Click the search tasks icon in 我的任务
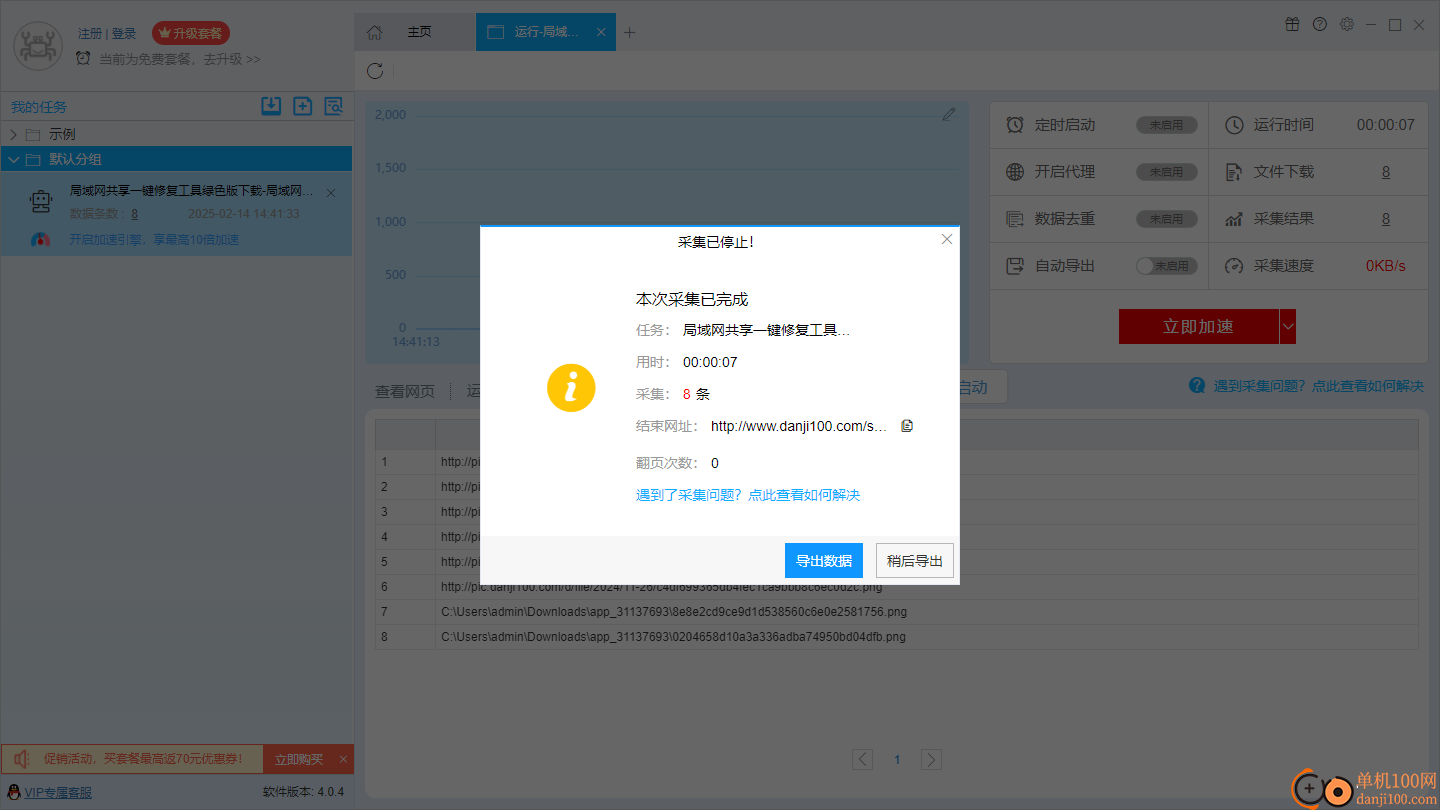Viewport: 1440px width, 810px height. pyautogui.click(x=333, y=106)
